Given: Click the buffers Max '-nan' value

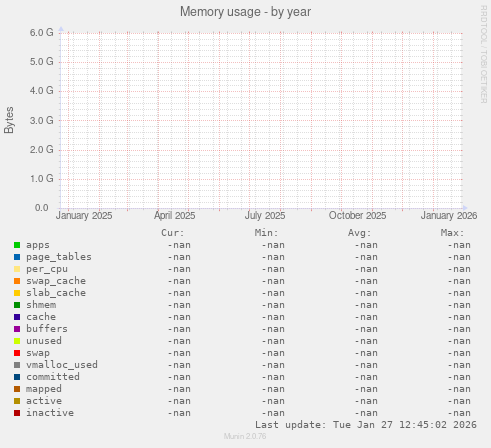Looking at the screenshot, I should (459, 329).
